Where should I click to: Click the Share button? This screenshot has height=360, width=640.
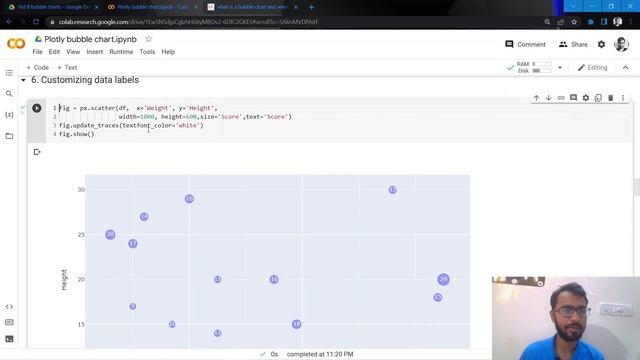click(x=573, y=44)
